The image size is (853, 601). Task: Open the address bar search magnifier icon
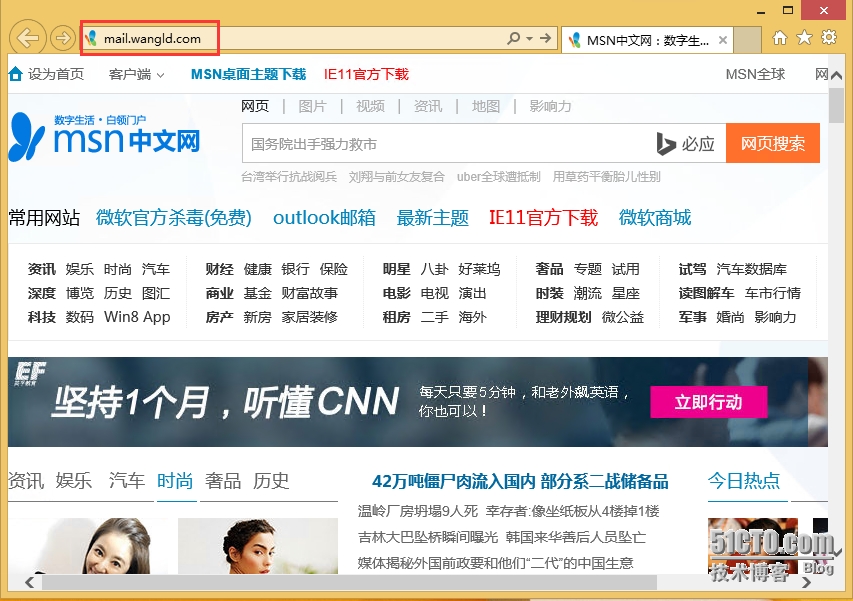(513, 38)
